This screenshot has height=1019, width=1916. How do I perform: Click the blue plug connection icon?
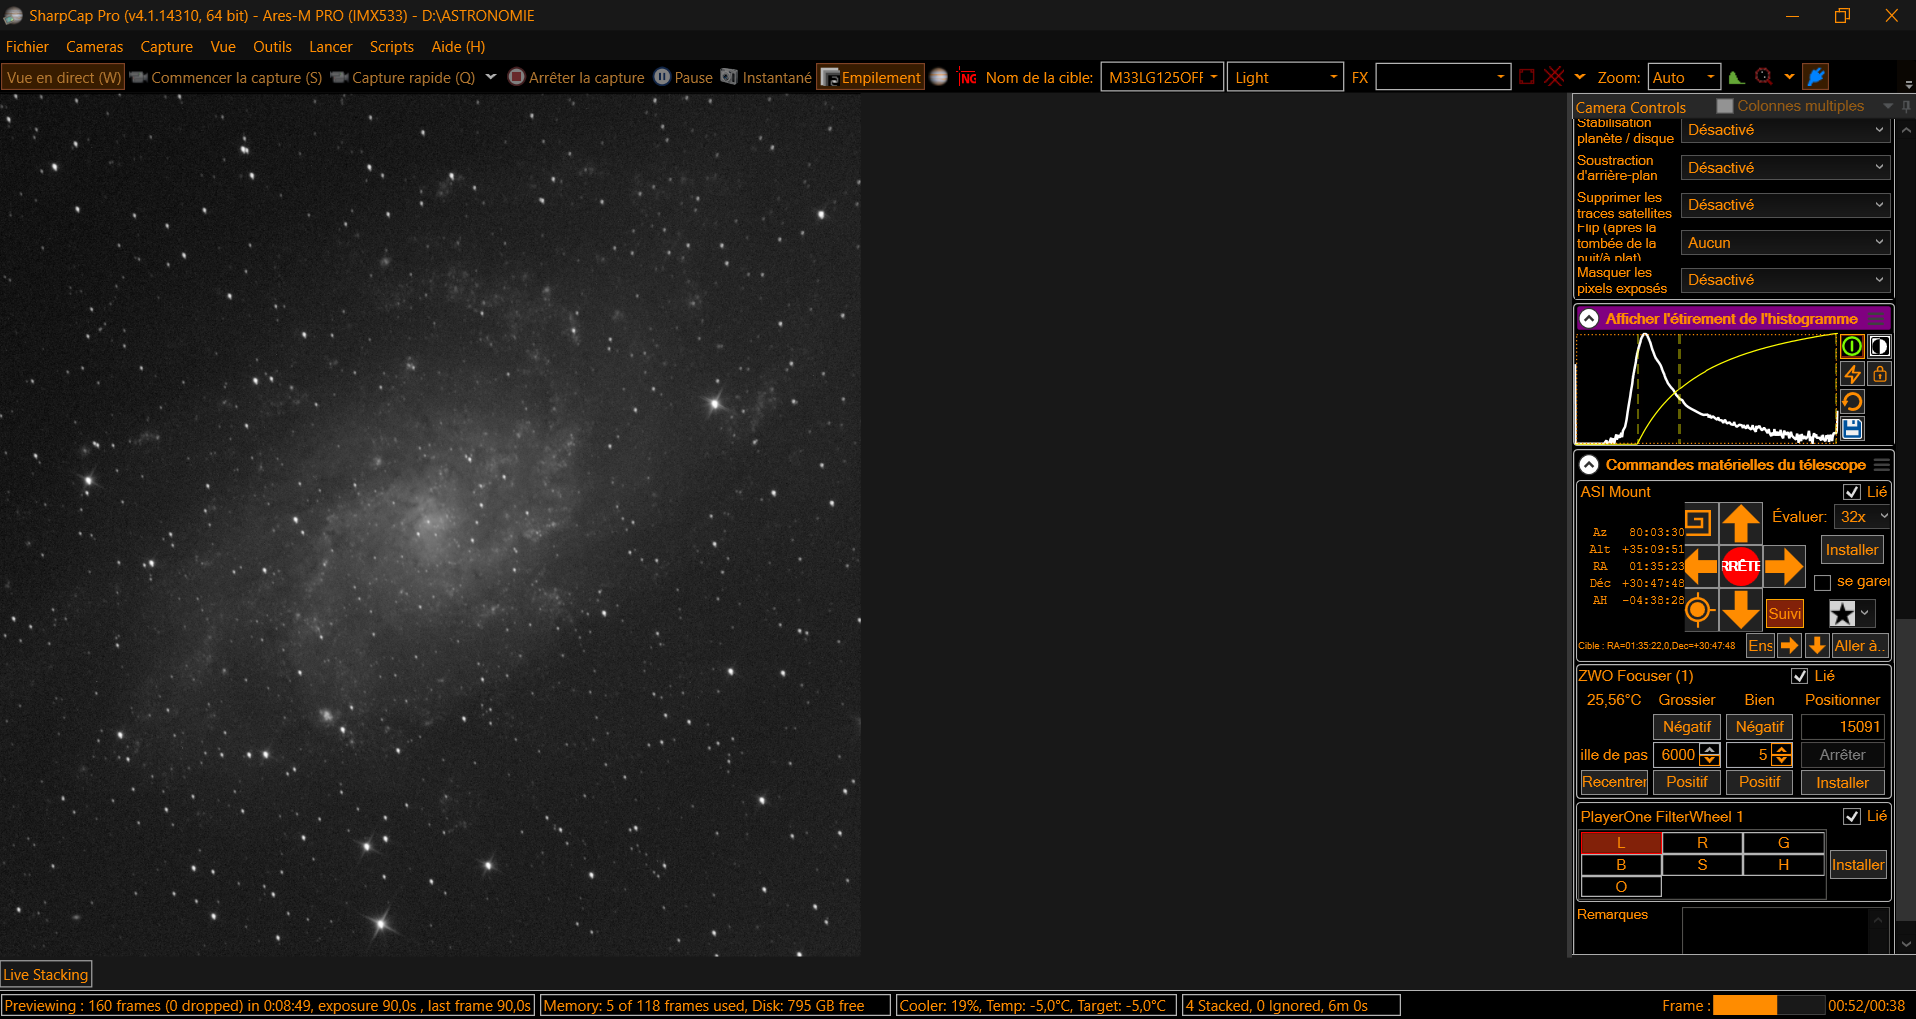point(1816,77)
